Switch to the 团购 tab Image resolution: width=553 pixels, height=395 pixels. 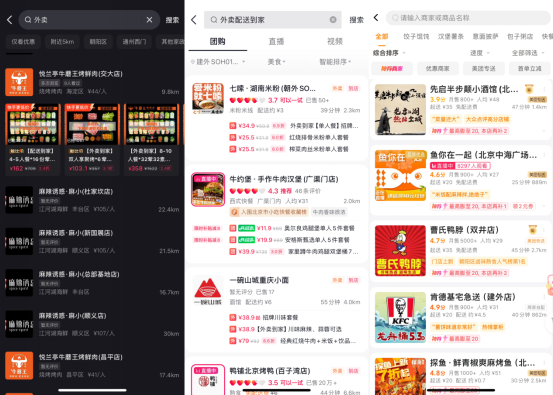[x=218, y=42]
